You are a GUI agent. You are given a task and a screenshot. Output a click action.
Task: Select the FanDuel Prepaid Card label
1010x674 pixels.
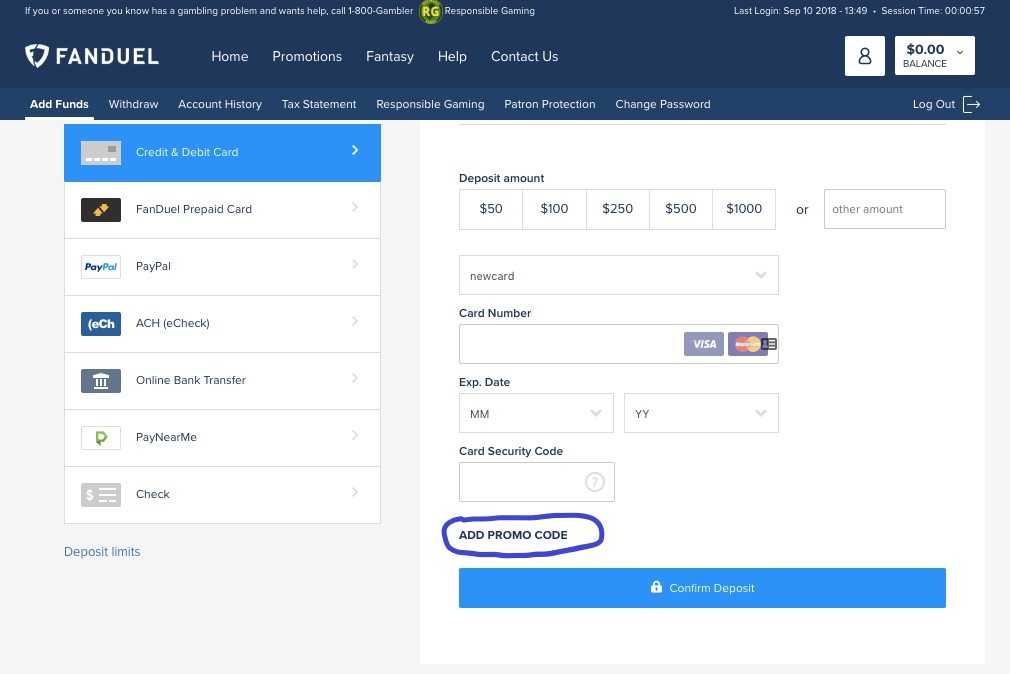[x=194, y=209]
